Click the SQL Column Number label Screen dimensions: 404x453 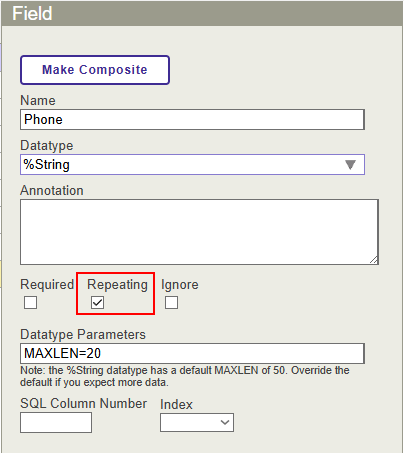point(84,403)
